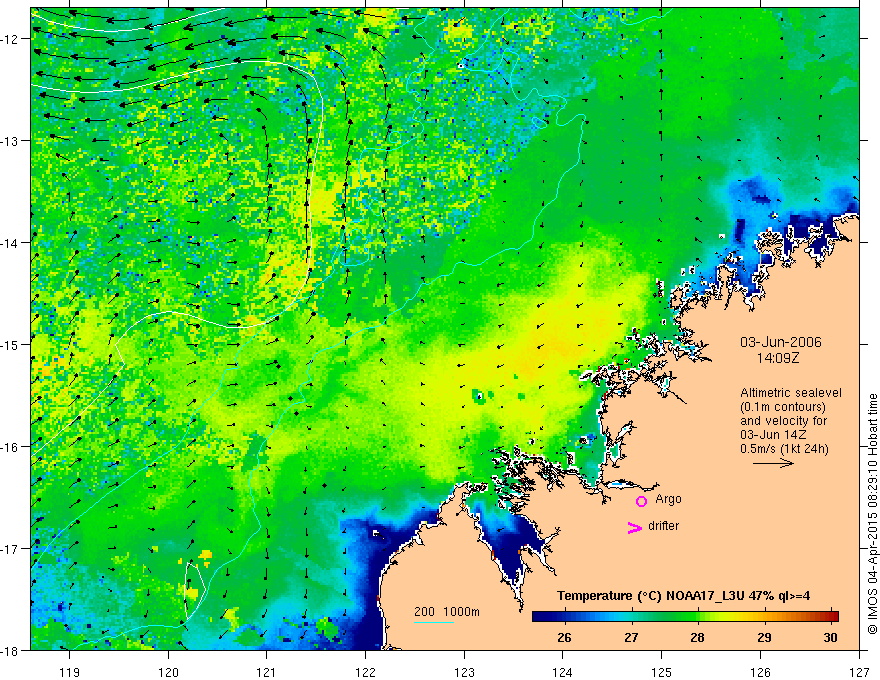Click the longitude axis label '119'
This screenshot has height=680, width=880.
coord(70,673)
